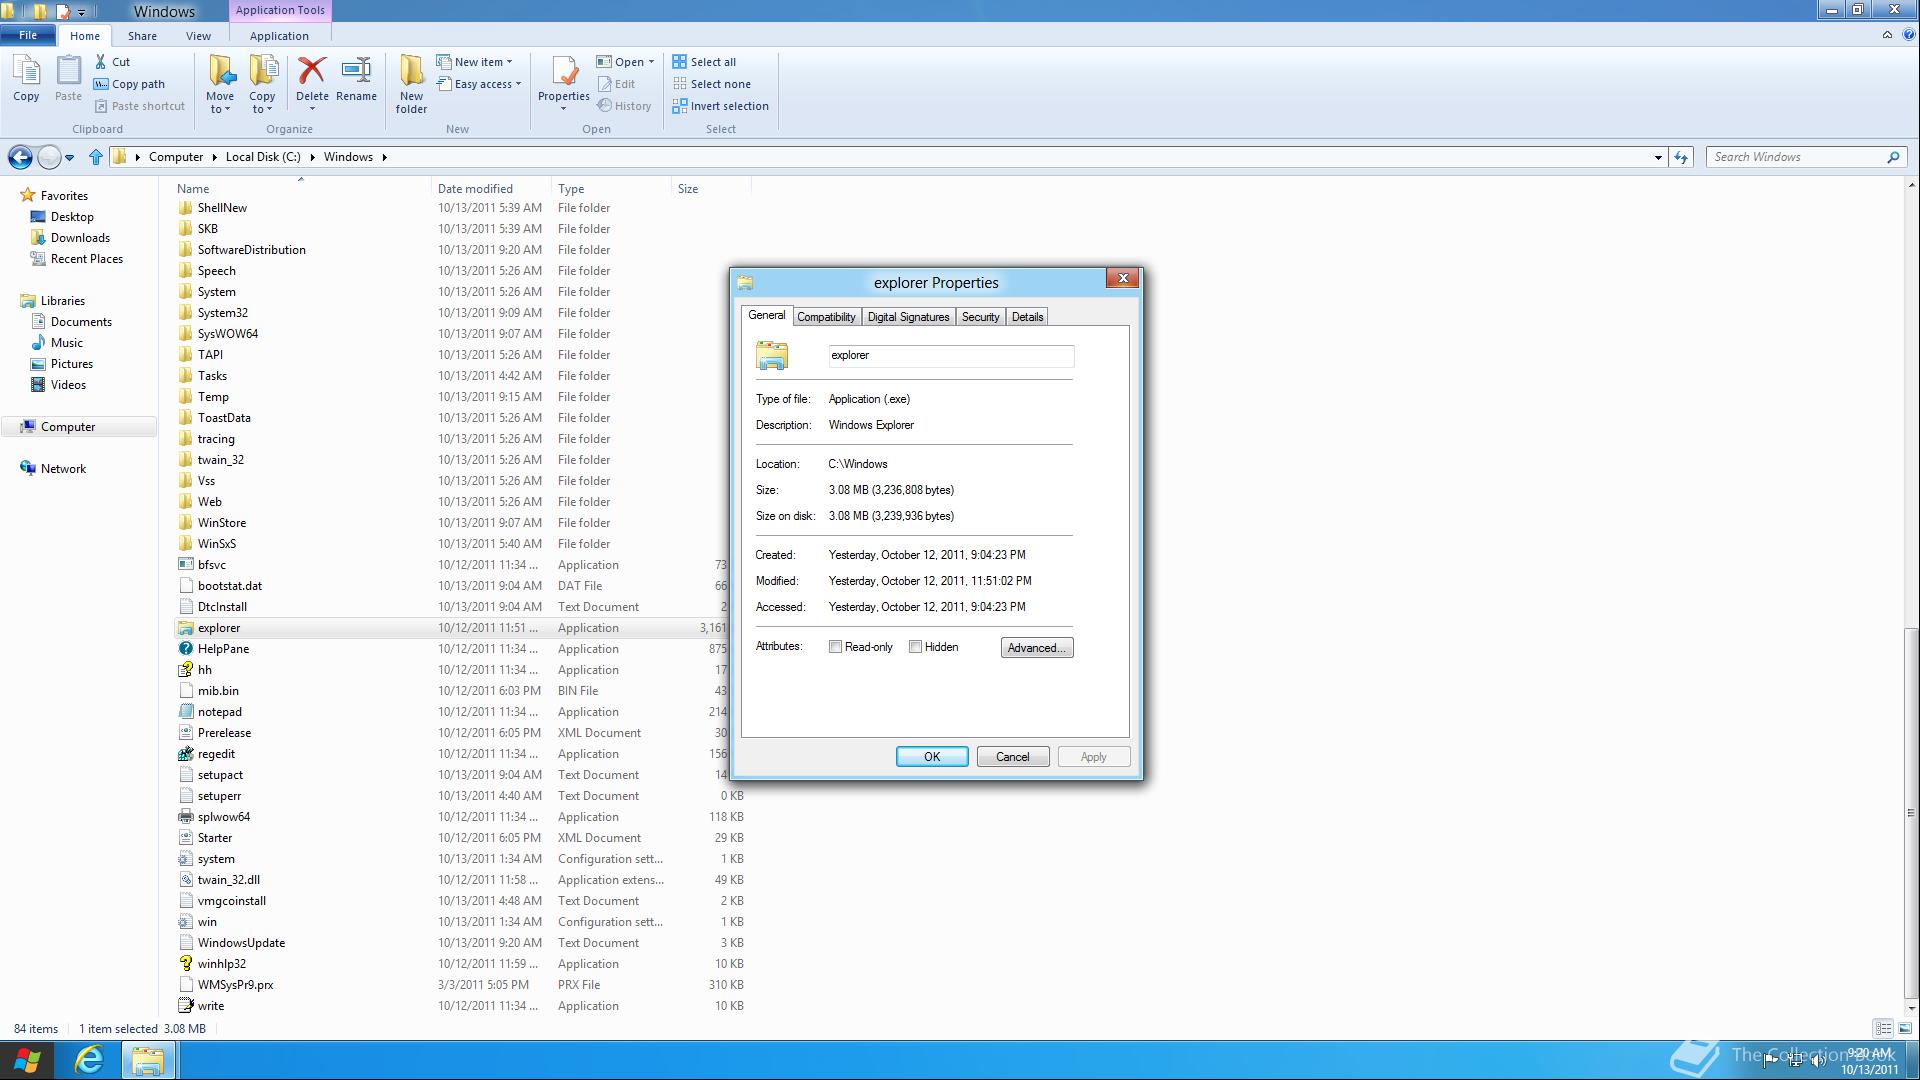
Task: Open Internet Explorer from the taskbar
Action: pyautogui.click(x=89, y=1060)
